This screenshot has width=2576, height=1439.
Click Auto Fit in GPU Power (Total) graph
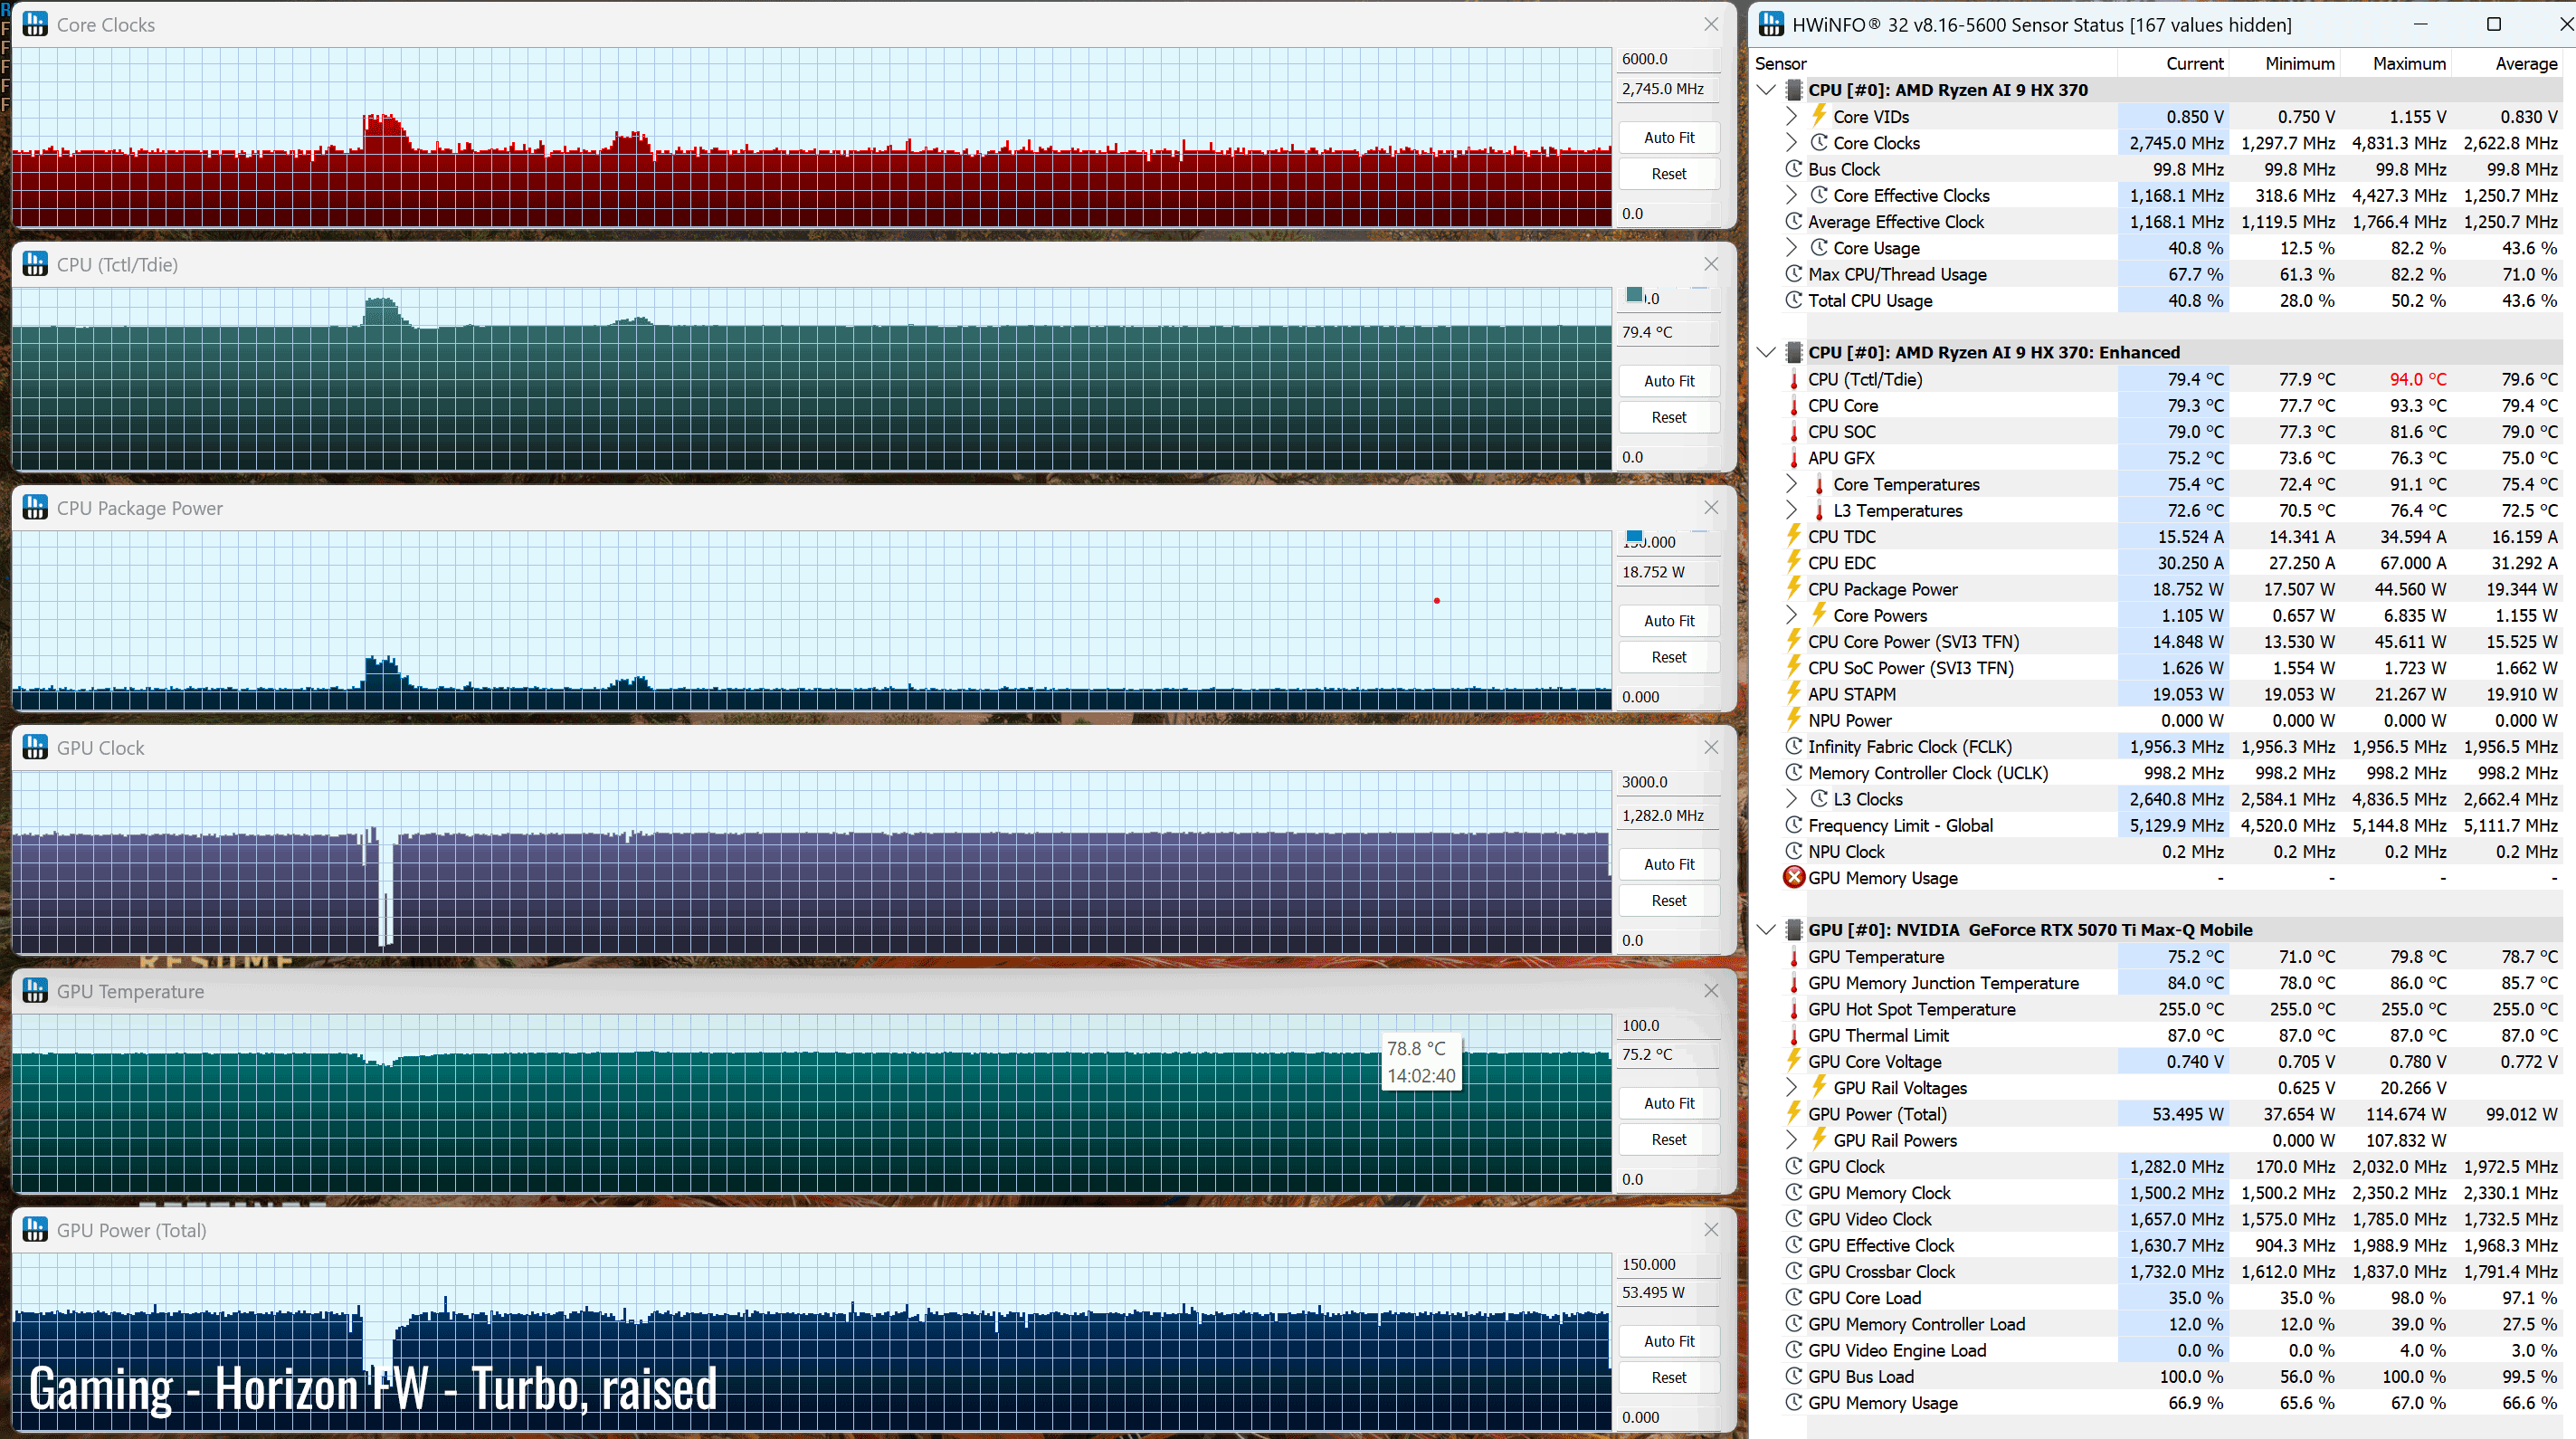click(1668, 1340)
